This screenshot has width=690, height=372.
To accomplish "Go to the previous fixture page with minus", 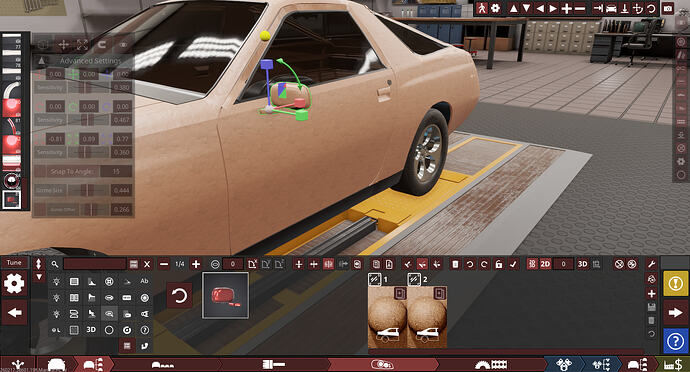I will (x=164, y=264).
